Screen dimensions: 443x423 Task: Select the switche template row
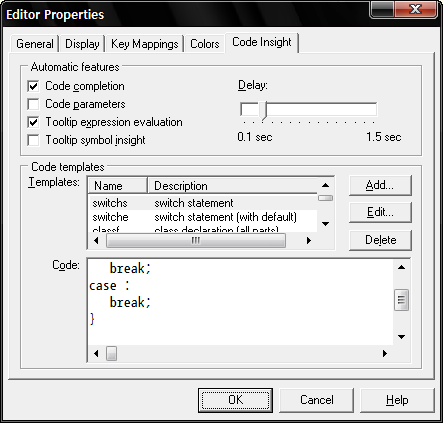tap(203, 217)
